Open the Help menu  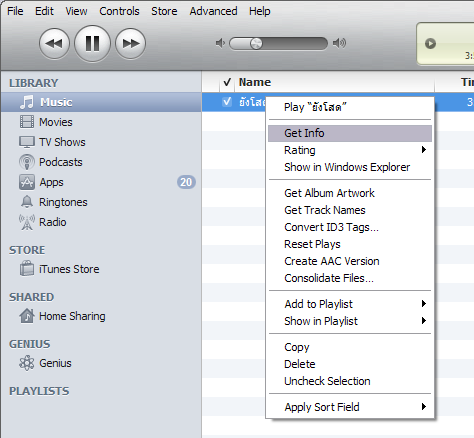point(260,11)
